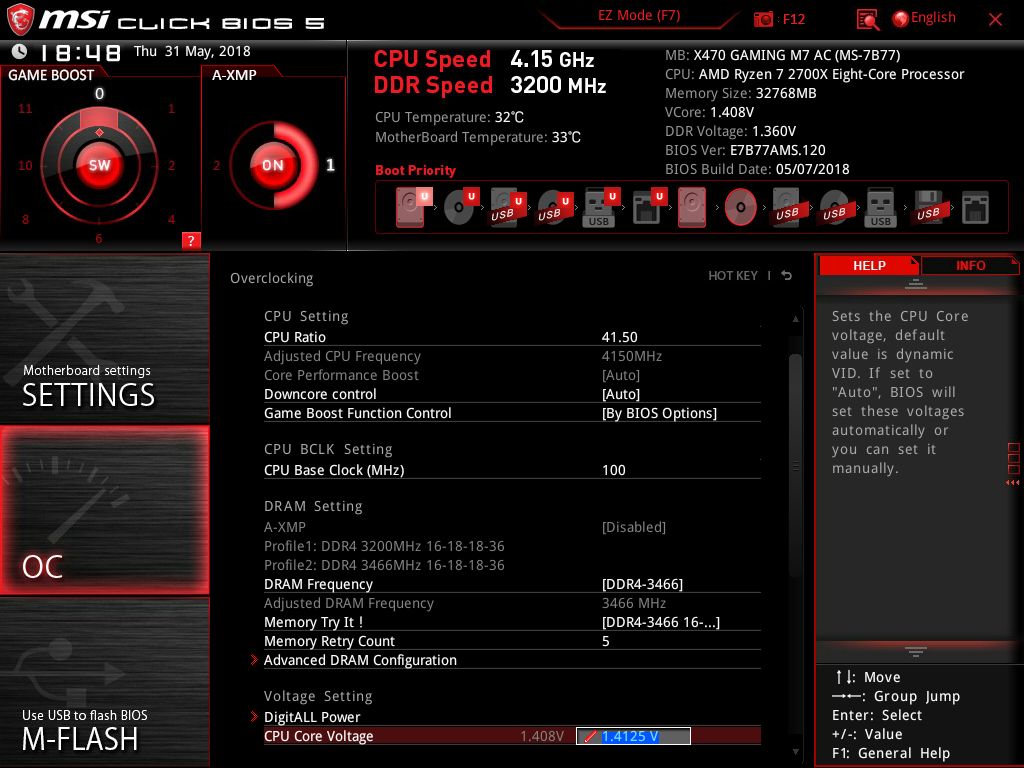Toggle Game Boost SW knob
This screenshot has height=768, width=1024.
(x=99, y=165)
